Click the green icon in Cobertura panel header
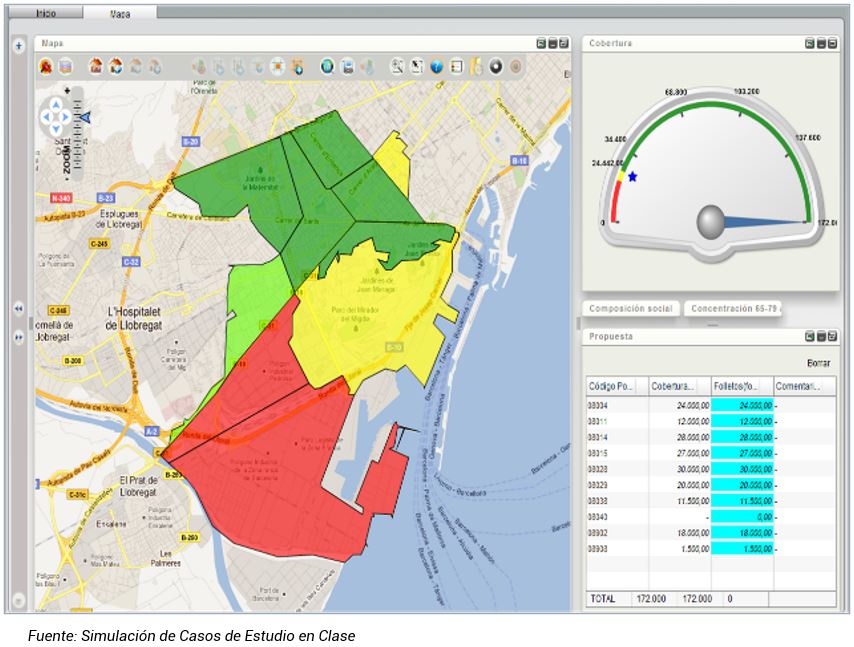The height and width of the screenshot is (647, 854). click(x=810, y=44)
